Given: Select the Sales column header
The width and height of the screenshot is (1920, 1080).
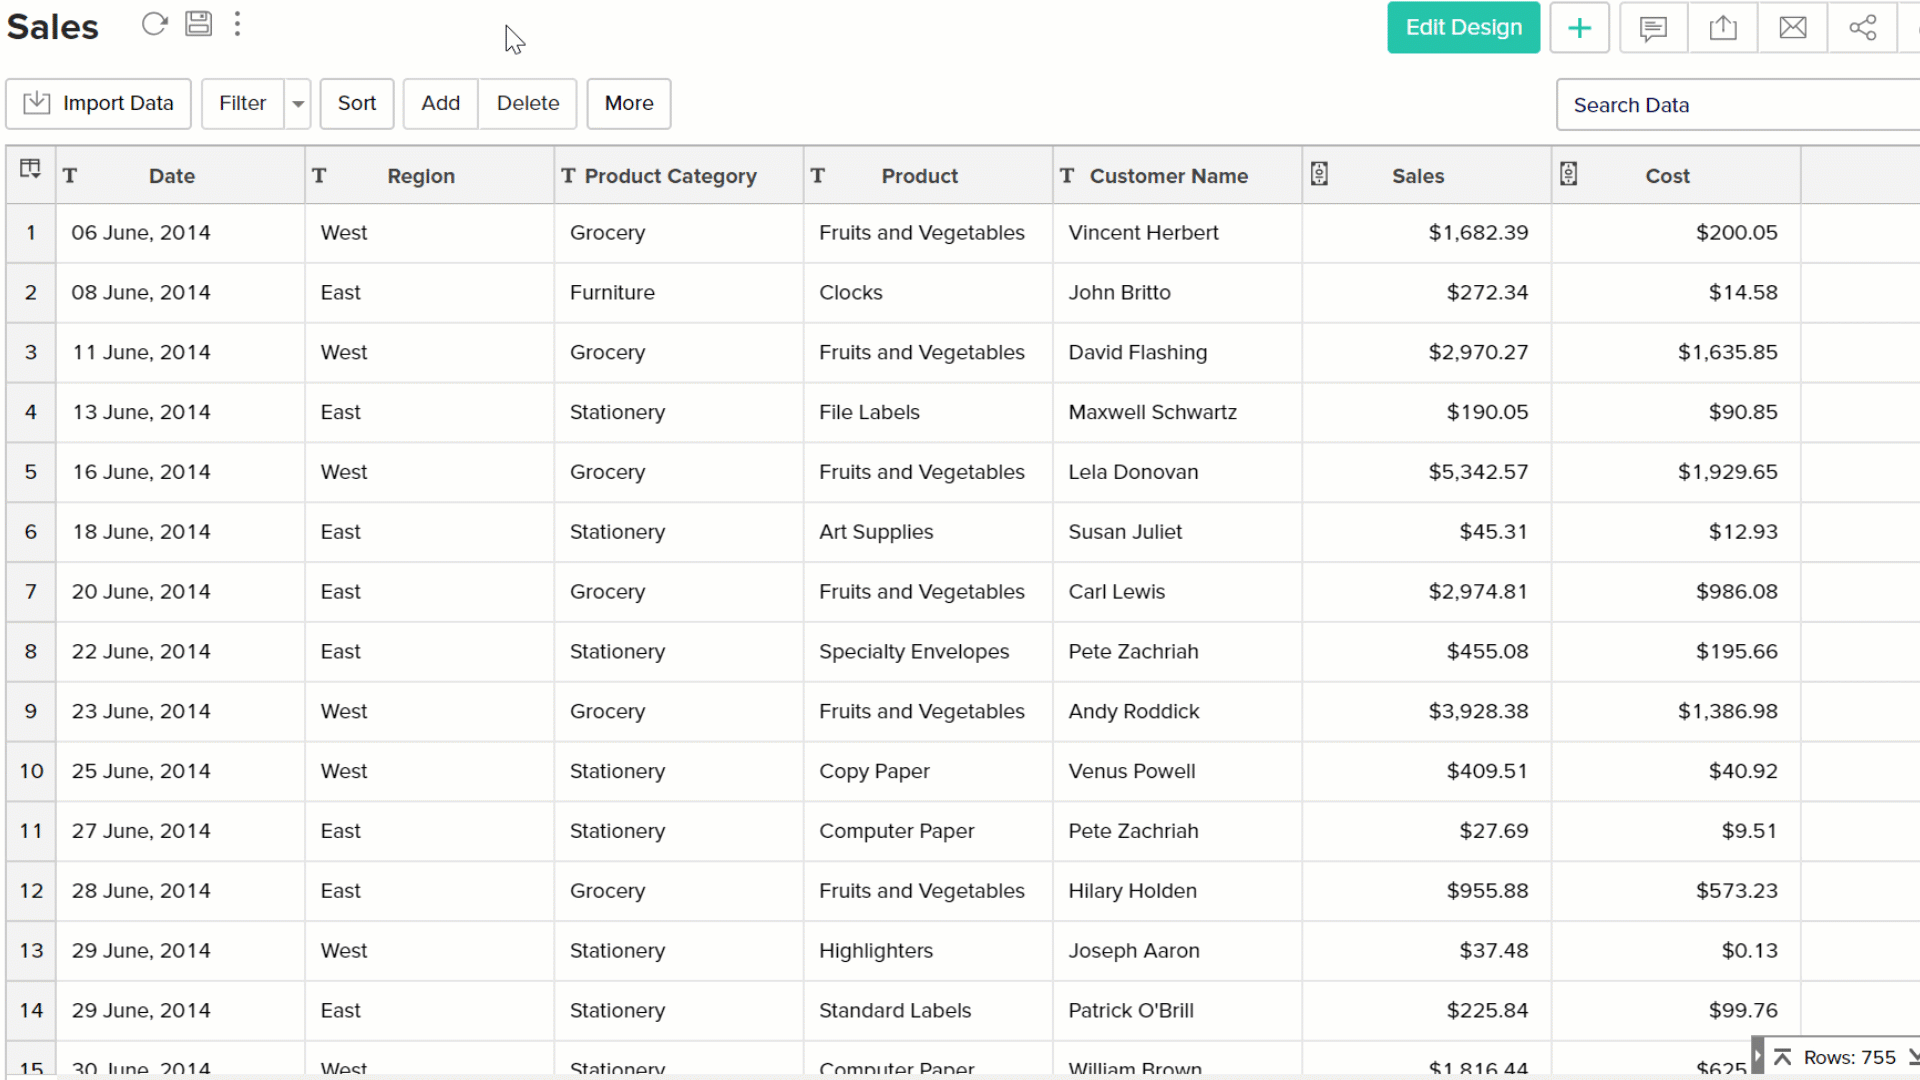Looking at the screenshot, I should point(1417,176).
